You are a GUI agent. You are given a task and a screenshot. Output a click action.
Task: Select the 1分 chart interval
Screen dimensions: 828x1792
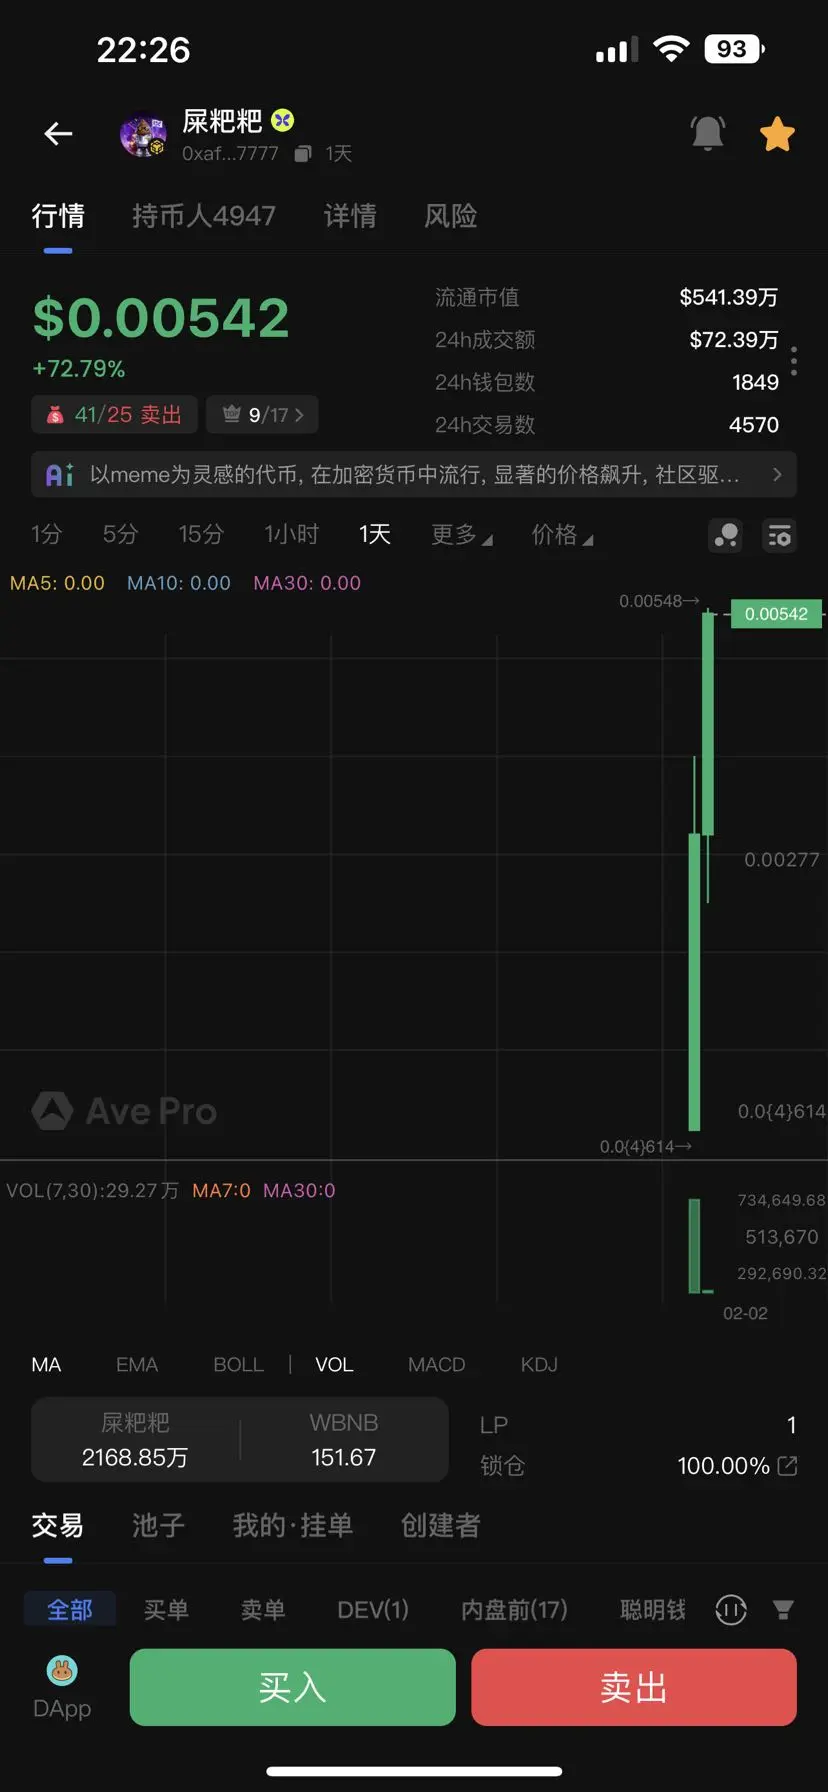[x=46, y=534]
